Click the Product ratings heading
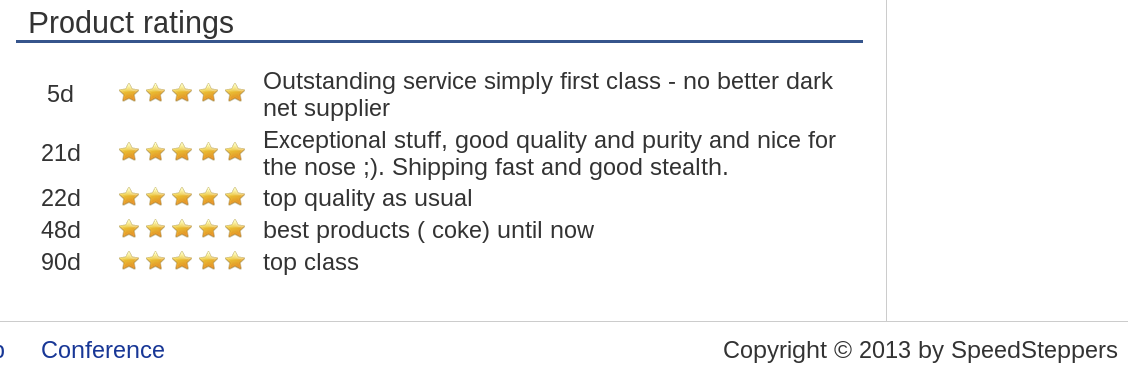Viewport: 1128px width, 374px height. pyautogui.click(x=131, y=23)
